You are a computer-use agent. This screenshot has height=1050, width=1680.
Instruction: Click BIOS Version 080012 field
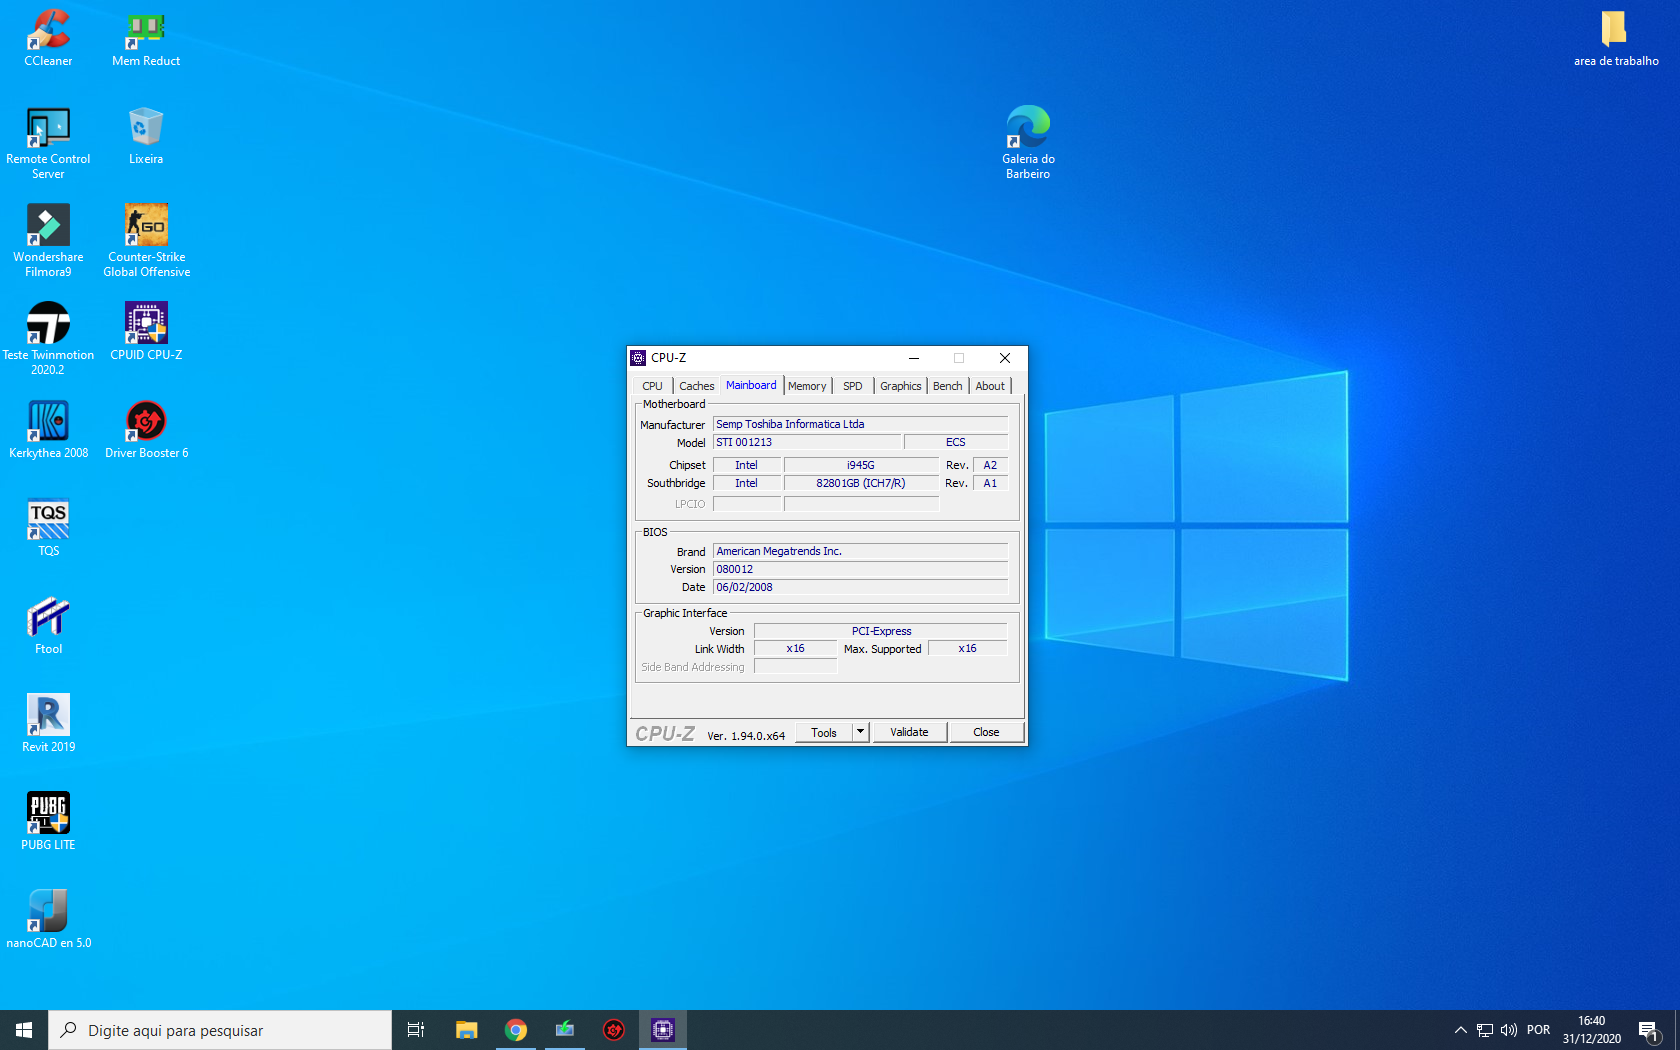[861, 569]
